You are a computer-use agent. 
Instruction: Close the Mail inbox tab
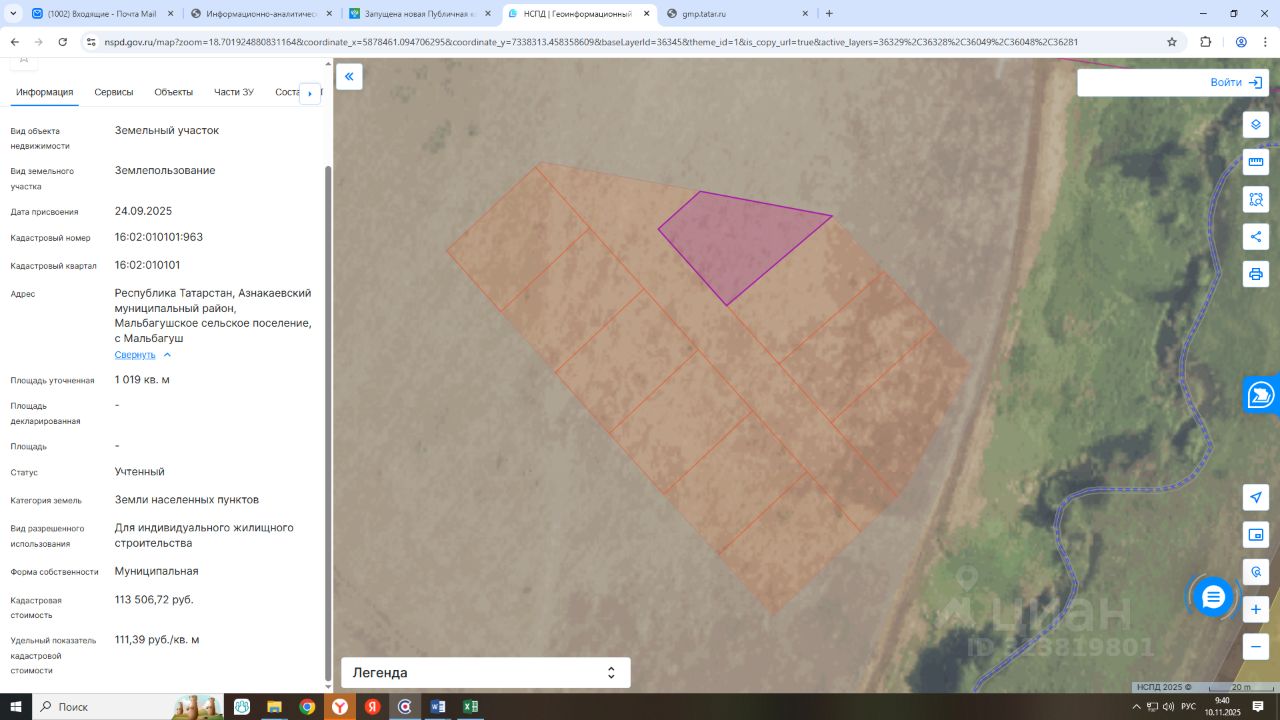tap(171, 14)
